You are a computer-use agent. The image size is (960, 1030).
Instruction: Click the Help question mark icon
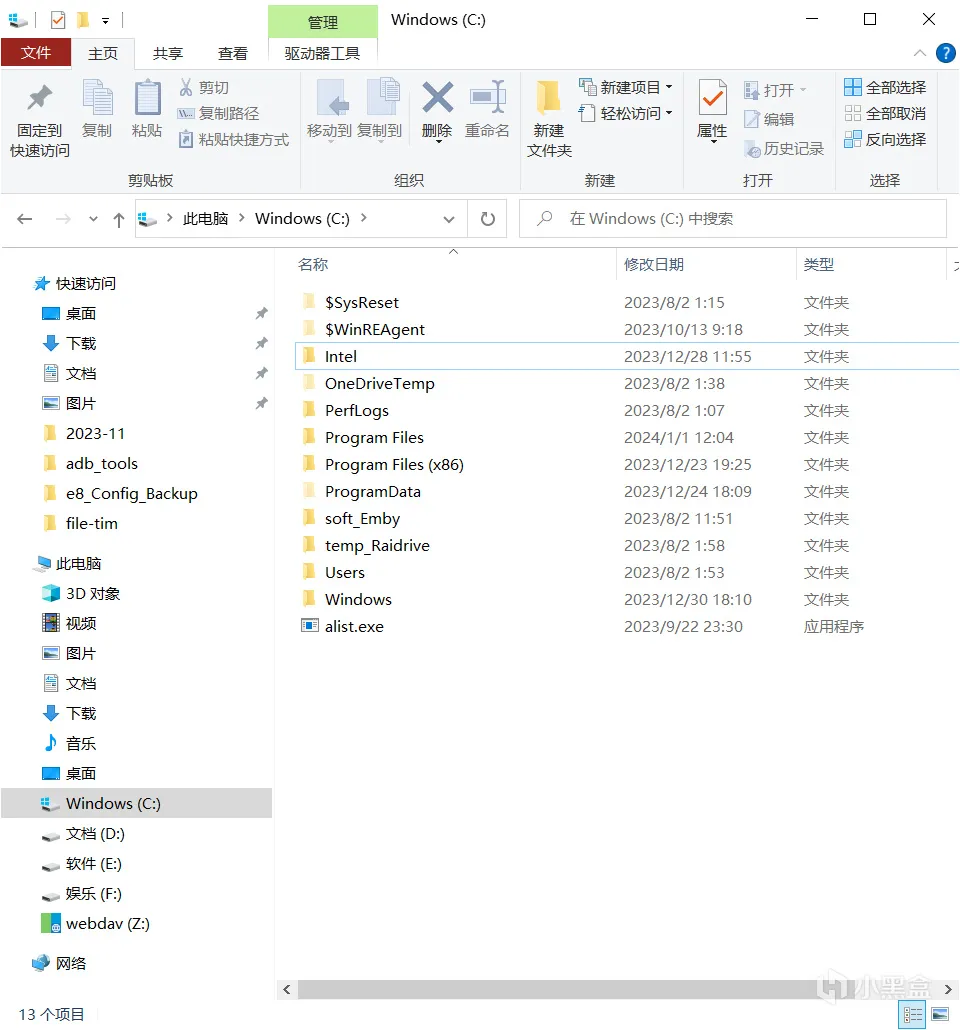946,53
